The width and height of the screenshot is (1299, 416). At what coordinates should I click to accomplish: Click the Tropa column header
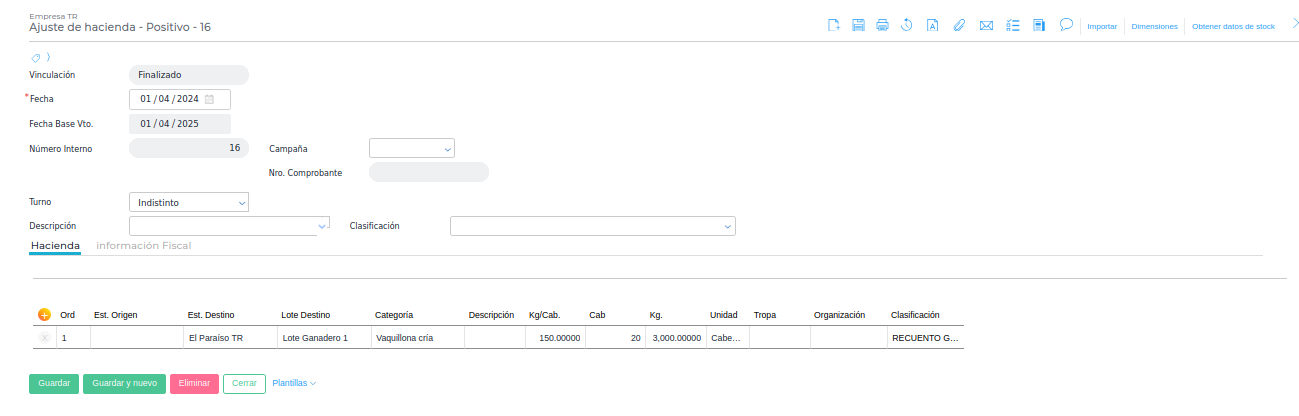(765, 315)
